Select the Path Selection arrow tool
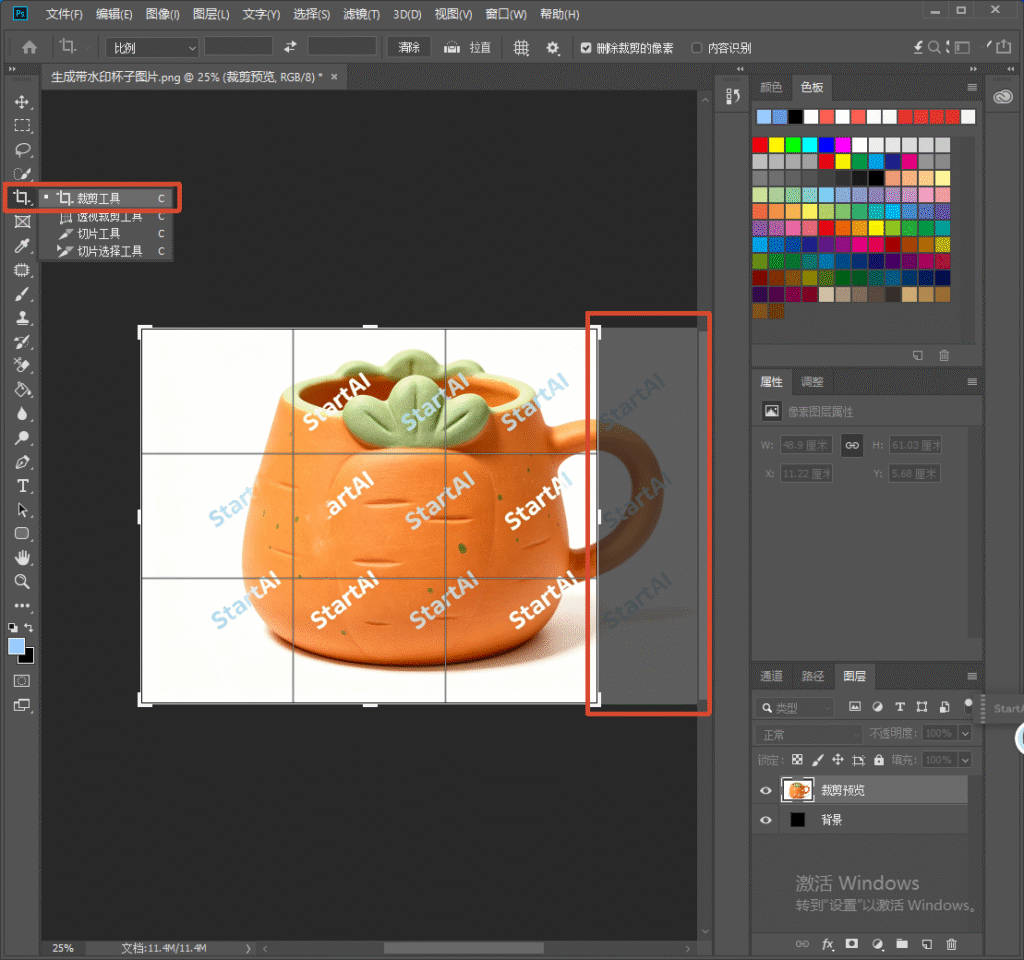 pyautogui.click(x=22, y=510)
